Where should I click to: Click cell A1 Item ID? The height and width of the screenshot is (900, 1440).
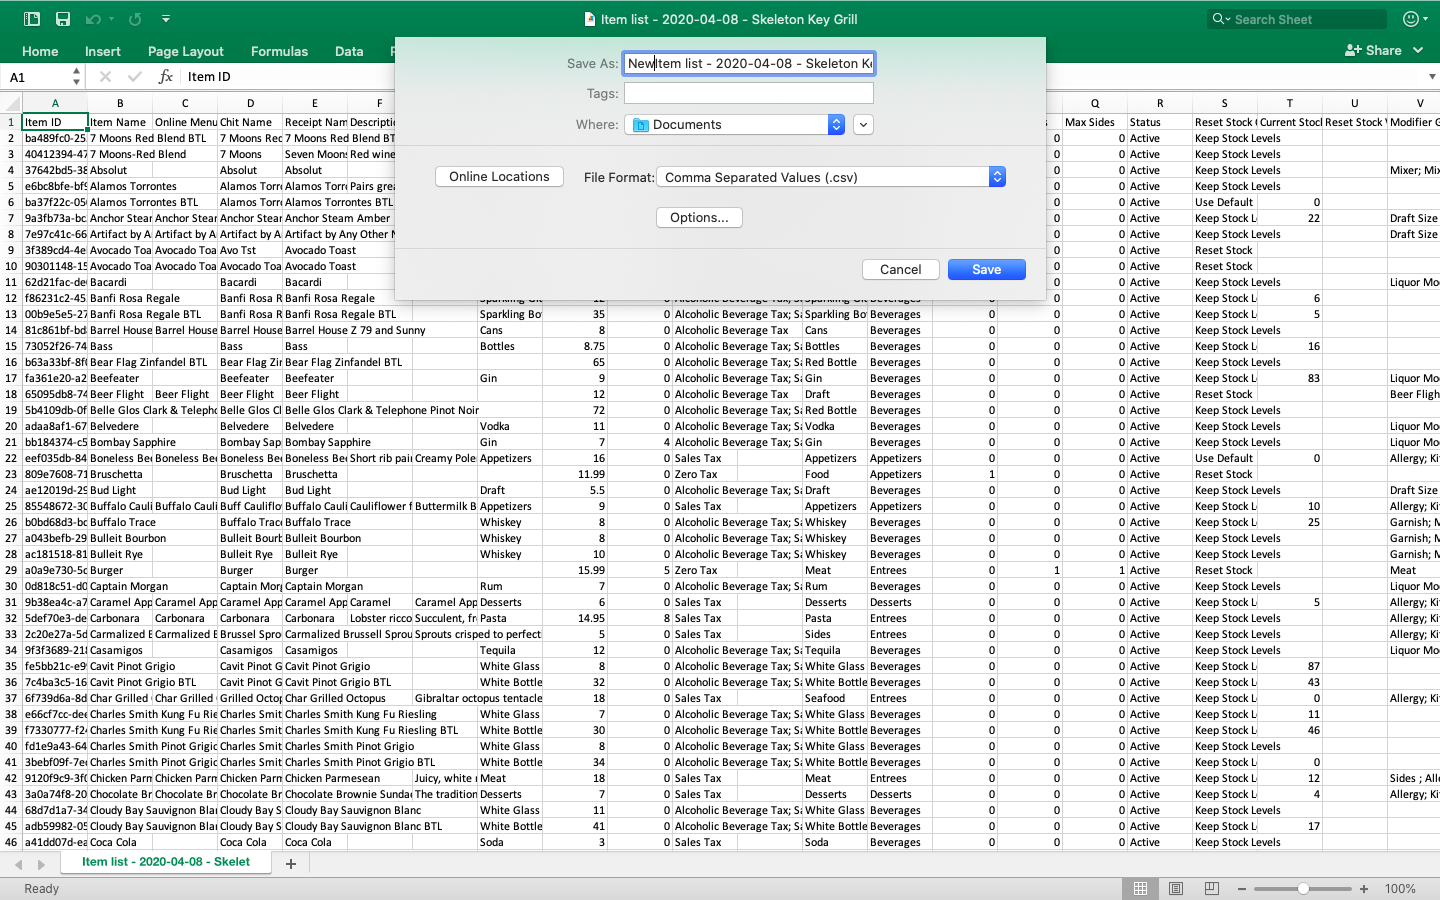[x=55, y=122]
